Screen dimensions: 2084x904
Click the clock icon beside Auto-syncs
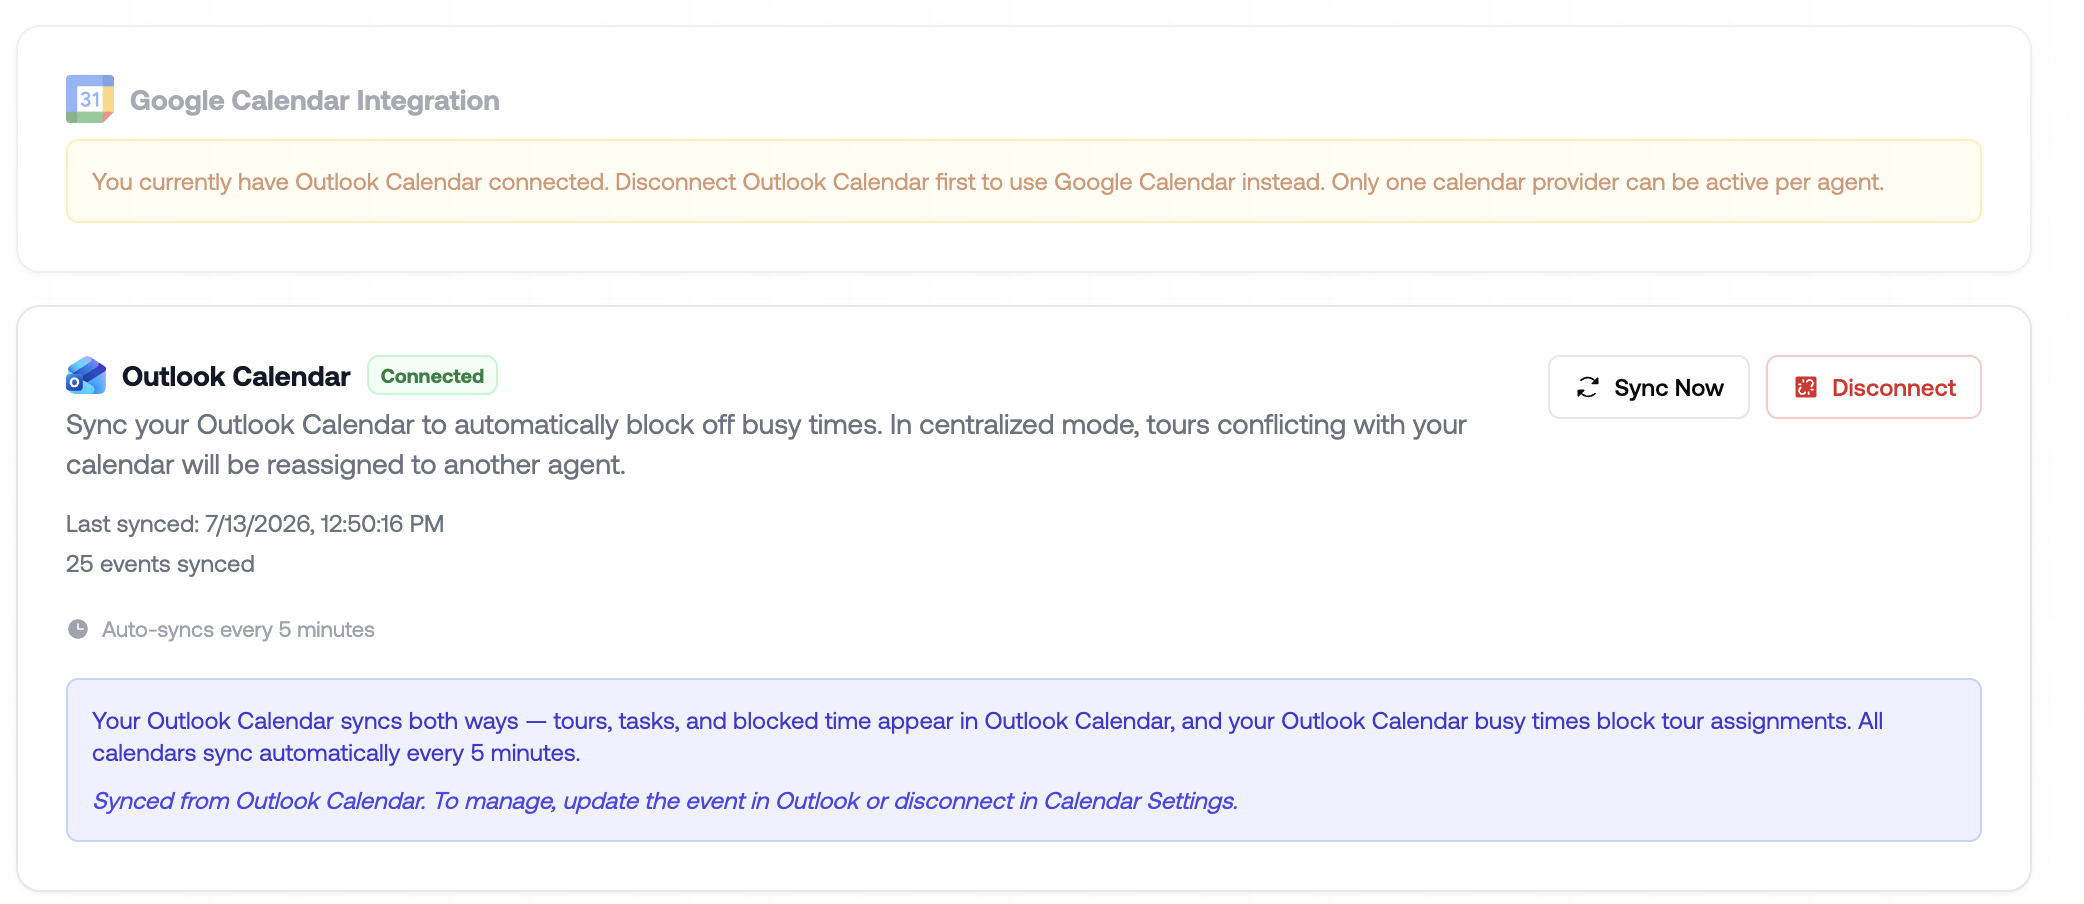point(78,629)
